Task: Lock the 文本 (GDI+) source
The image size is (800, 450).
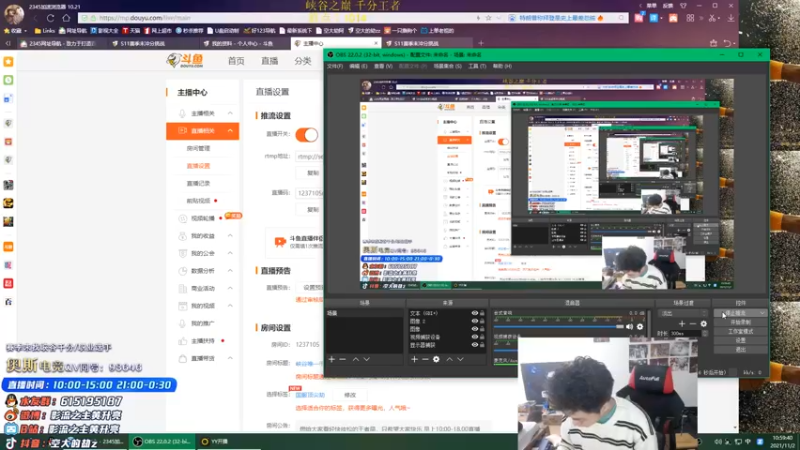Action: pyautogui.click(x=482, y=313)
